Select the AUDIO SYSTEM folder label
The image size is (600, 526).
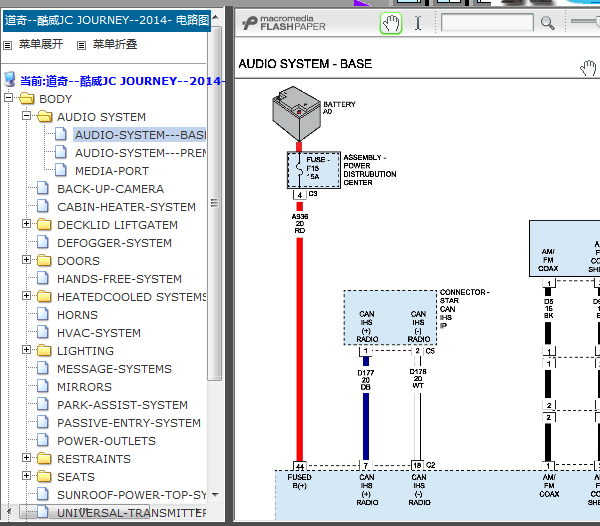pos(101,117)
